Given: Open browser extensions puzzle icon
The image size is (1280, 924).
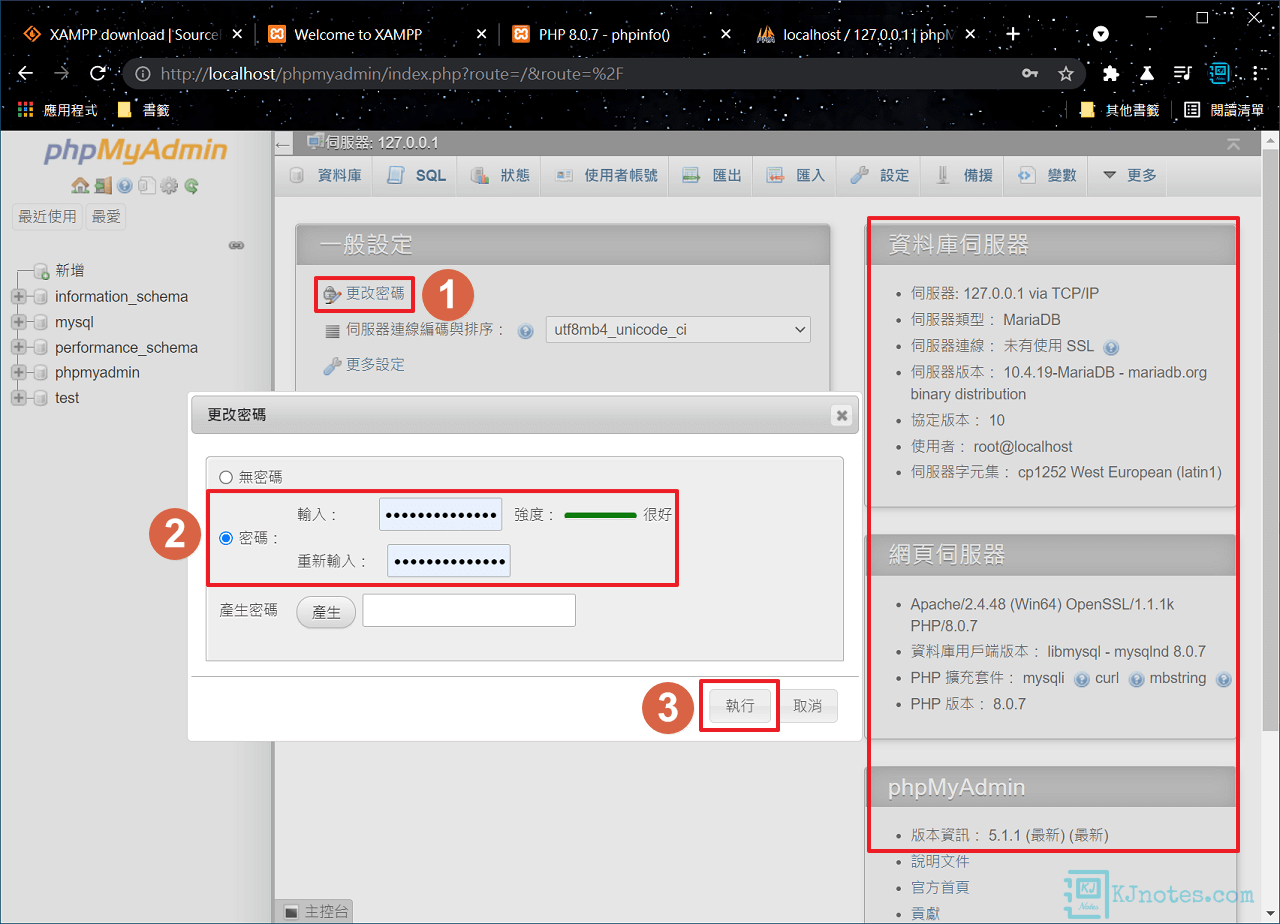Looking at the screenshot, I should pyautogui.click(x=1110, y=73).
